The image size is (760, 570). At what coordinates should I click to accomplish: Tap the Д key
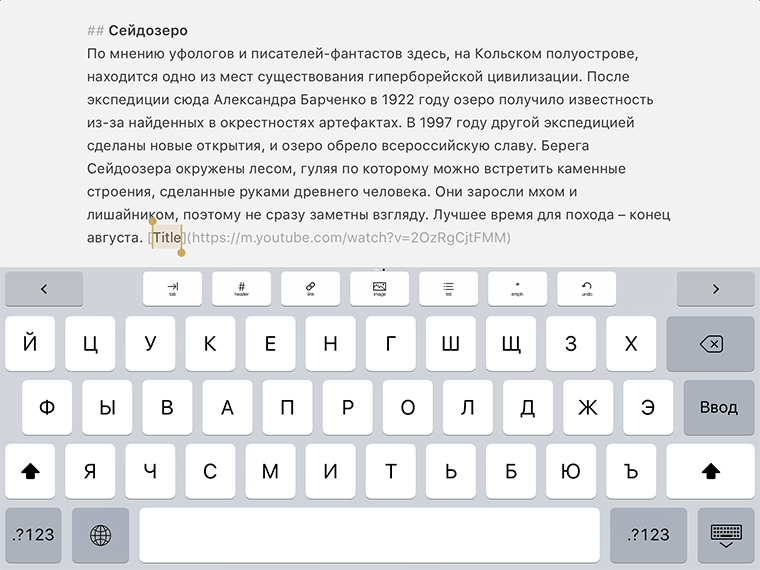(528, 408)
